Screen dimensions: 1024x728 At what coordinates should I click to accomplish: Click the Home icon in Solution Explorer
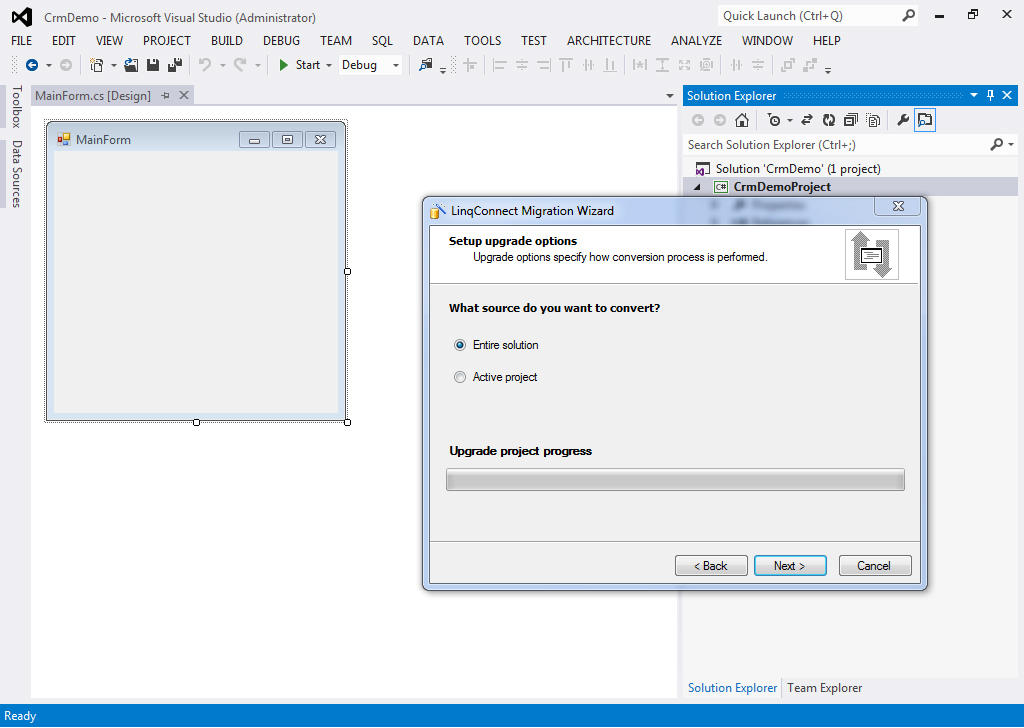tap(741, 120)
